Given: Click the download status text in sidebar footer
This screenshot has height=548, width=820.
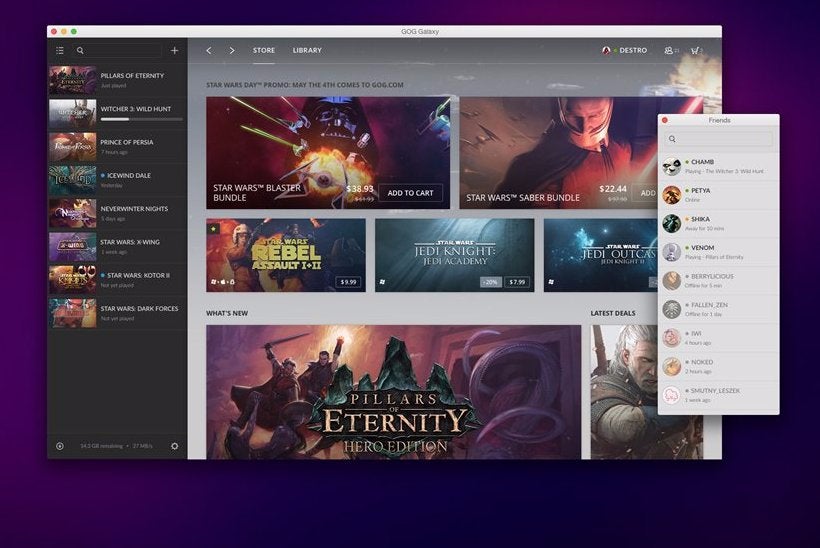Looking at the screenshot, I should pyautogui.click(x=116, y=446).
